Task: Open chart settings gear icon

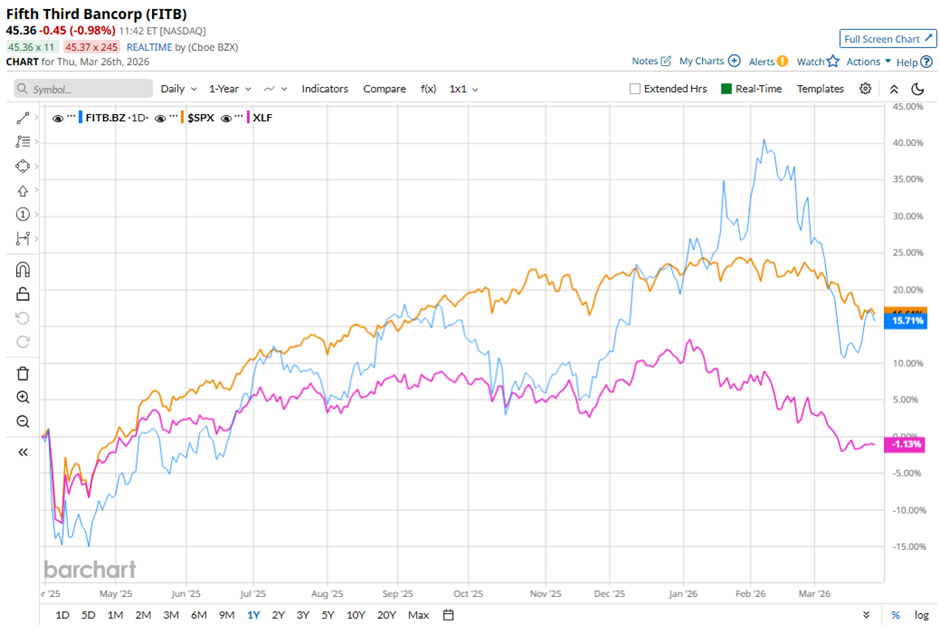Action: tap(865, 88)
